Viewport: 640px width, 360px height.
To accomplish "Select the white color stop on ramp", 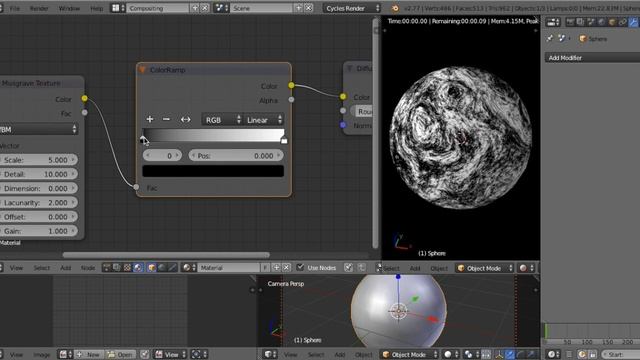I will point(284,140).
